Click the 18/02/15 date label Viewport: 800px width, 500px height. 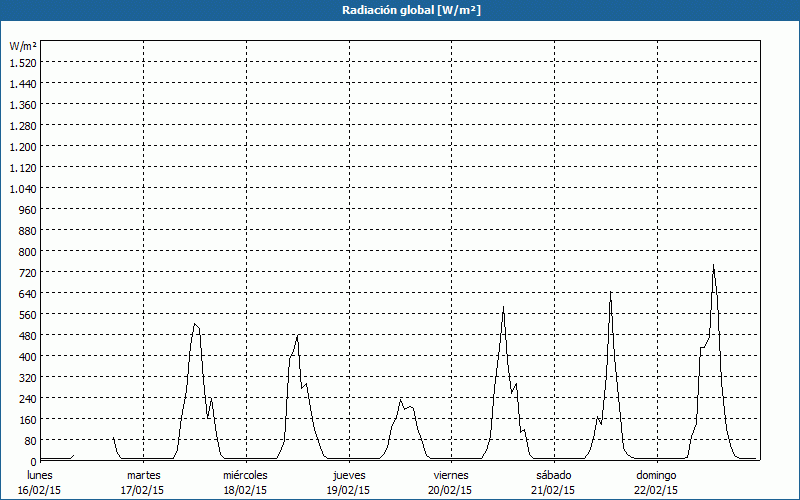tap(245, 490)
